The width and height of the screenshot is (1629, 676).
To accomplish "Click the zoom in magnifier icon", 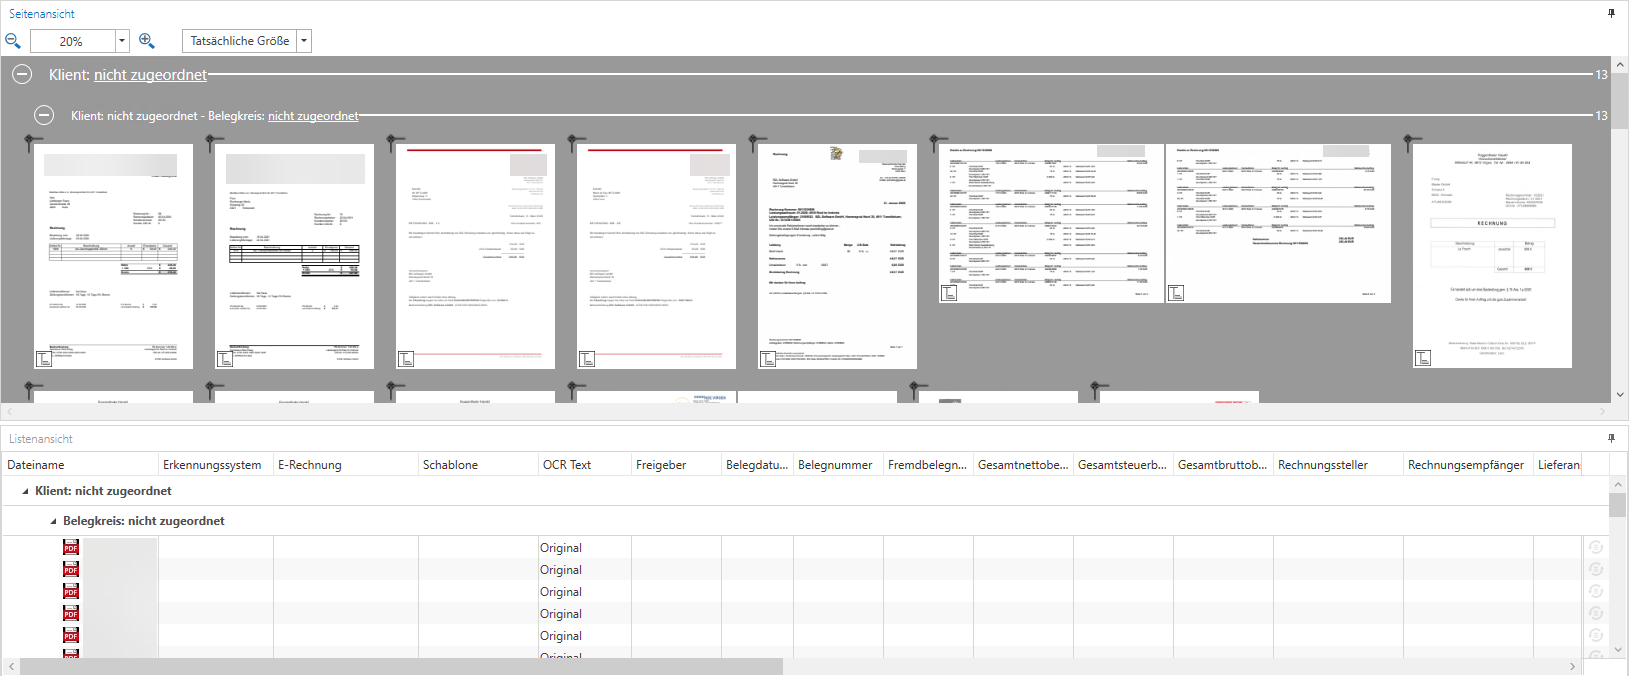I will click(147, 41).
